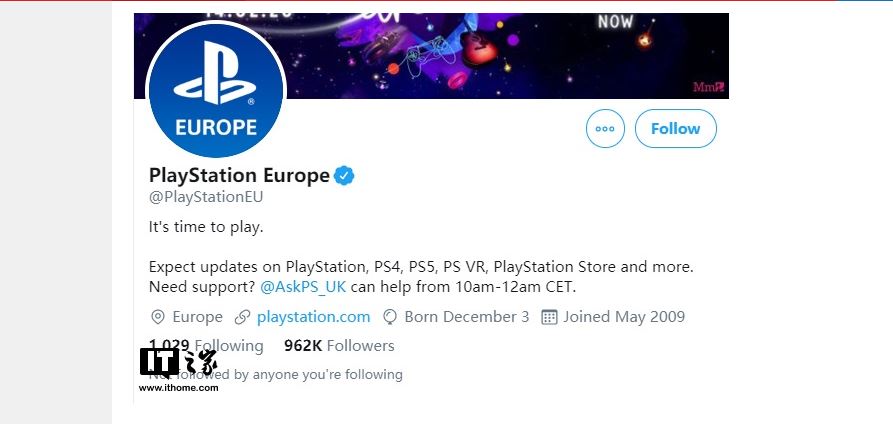This screenshot has width=893, height=424.
Task: Select the @PlayStationEU handle text
Action: coord(205,197)
